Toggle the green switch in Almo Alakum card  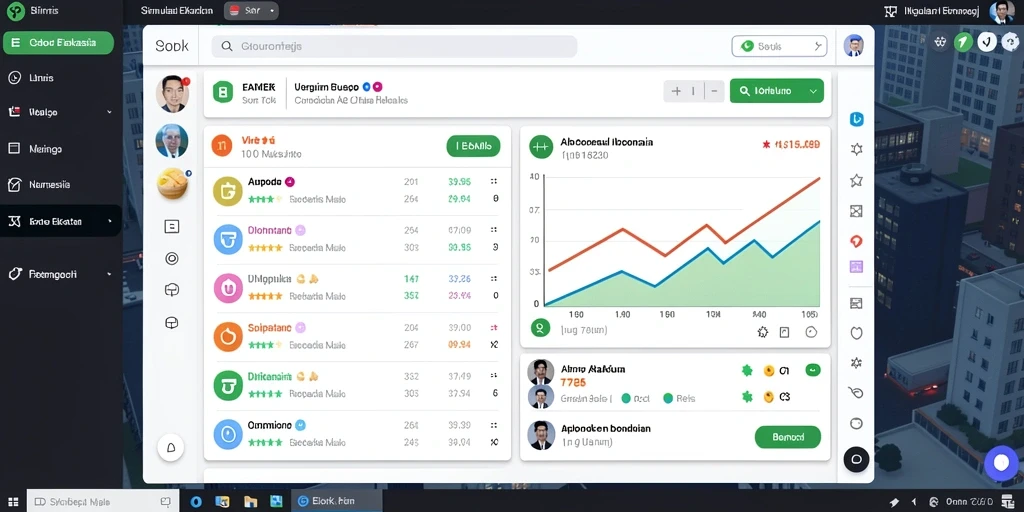[813, 370]
